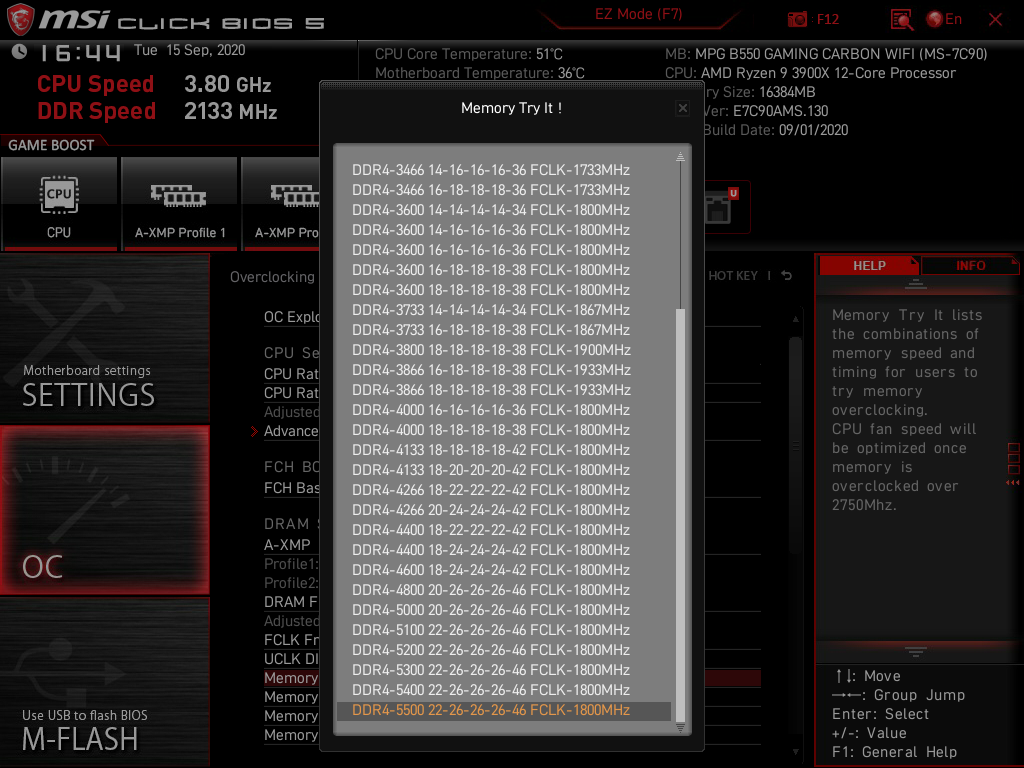
Task: Select DDR4-3466 16-18-18-18-36 FCLK-1733MHz
Action: pos(491,190)
